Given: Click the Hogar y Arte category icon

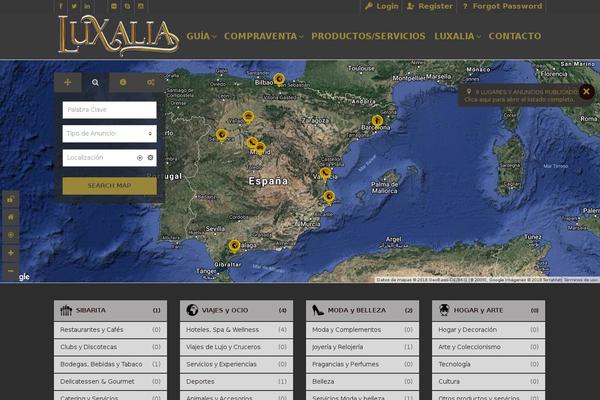Looking at the screenshot, I should tap(444, 310).
